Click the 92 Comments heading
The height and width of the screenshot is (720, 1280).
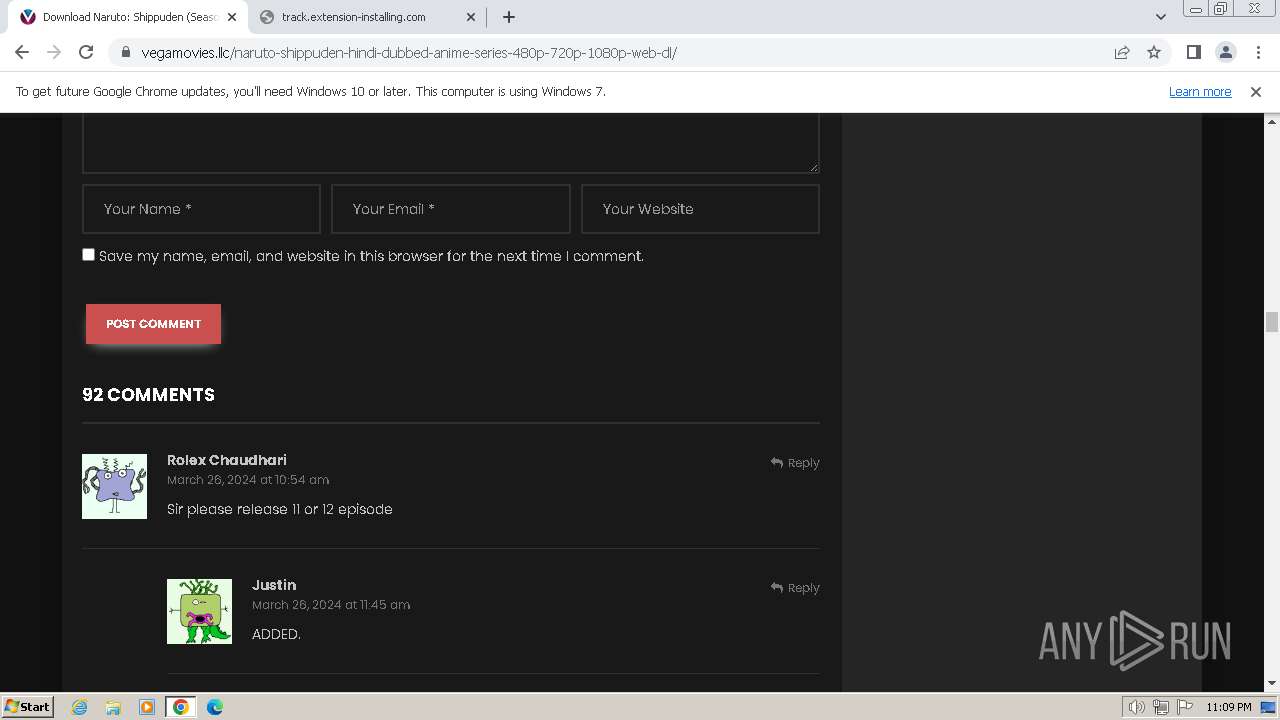(x=148, y=395)
